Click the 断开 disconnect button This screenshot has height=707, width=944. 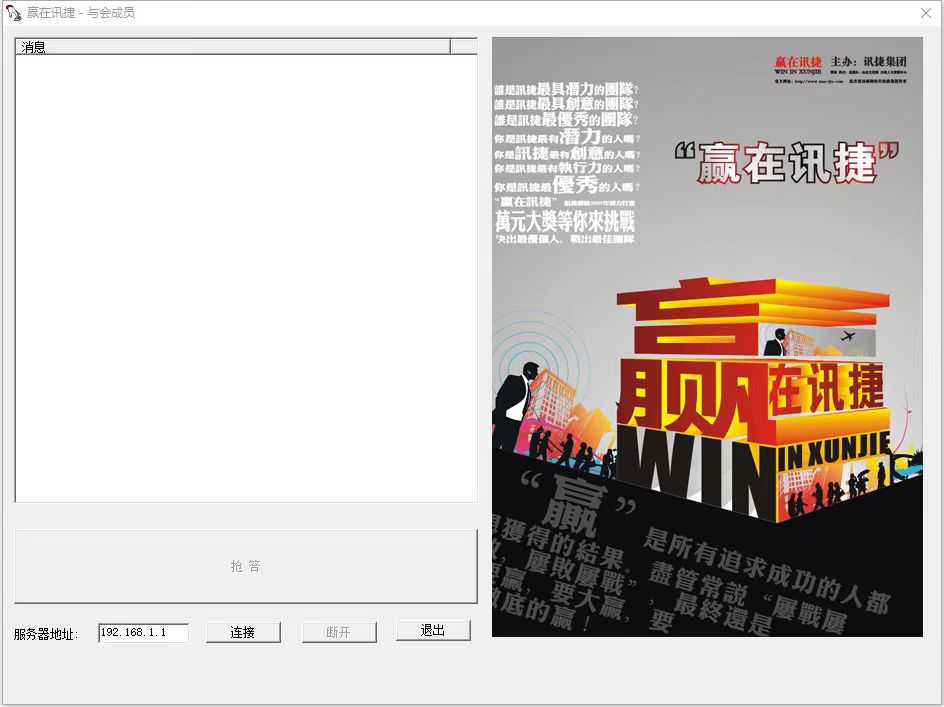[339, 632]
